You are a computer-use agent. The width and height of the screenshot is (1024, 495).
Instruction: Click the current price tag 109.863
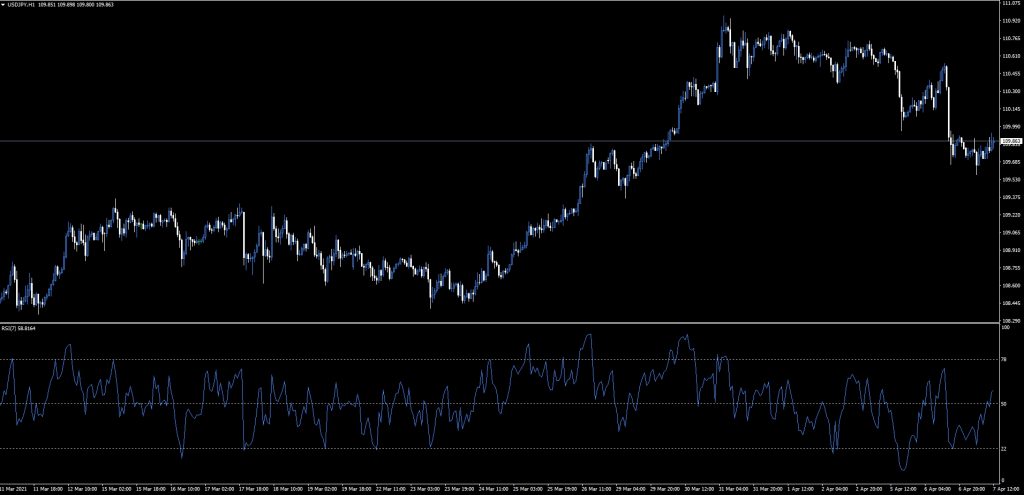(x=1010, y=142)
